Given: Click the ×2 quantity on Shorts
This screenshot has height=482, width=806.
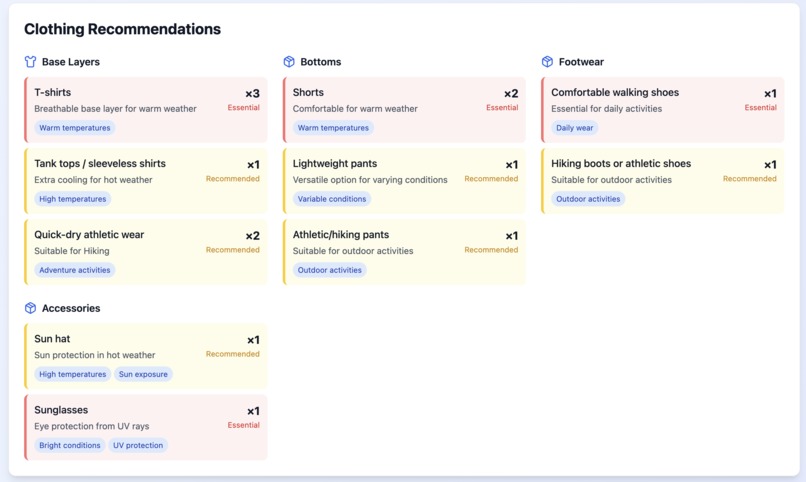Looking at the screenshot, I should (x=511, y=94).
